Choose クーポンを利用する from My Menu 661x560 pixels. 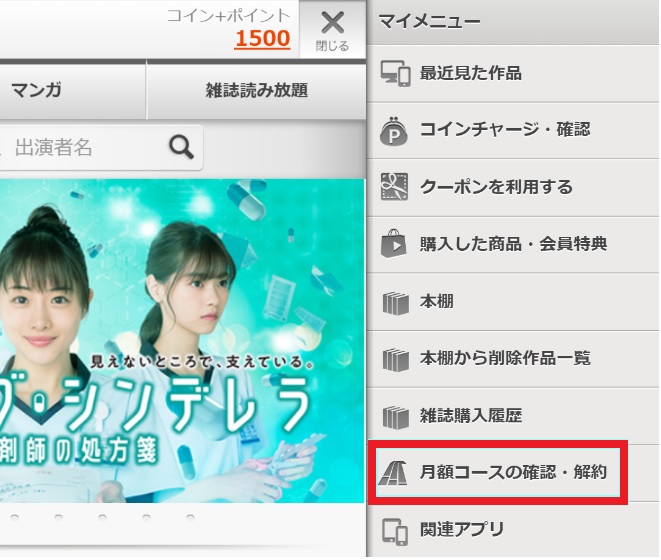[513, 188]
